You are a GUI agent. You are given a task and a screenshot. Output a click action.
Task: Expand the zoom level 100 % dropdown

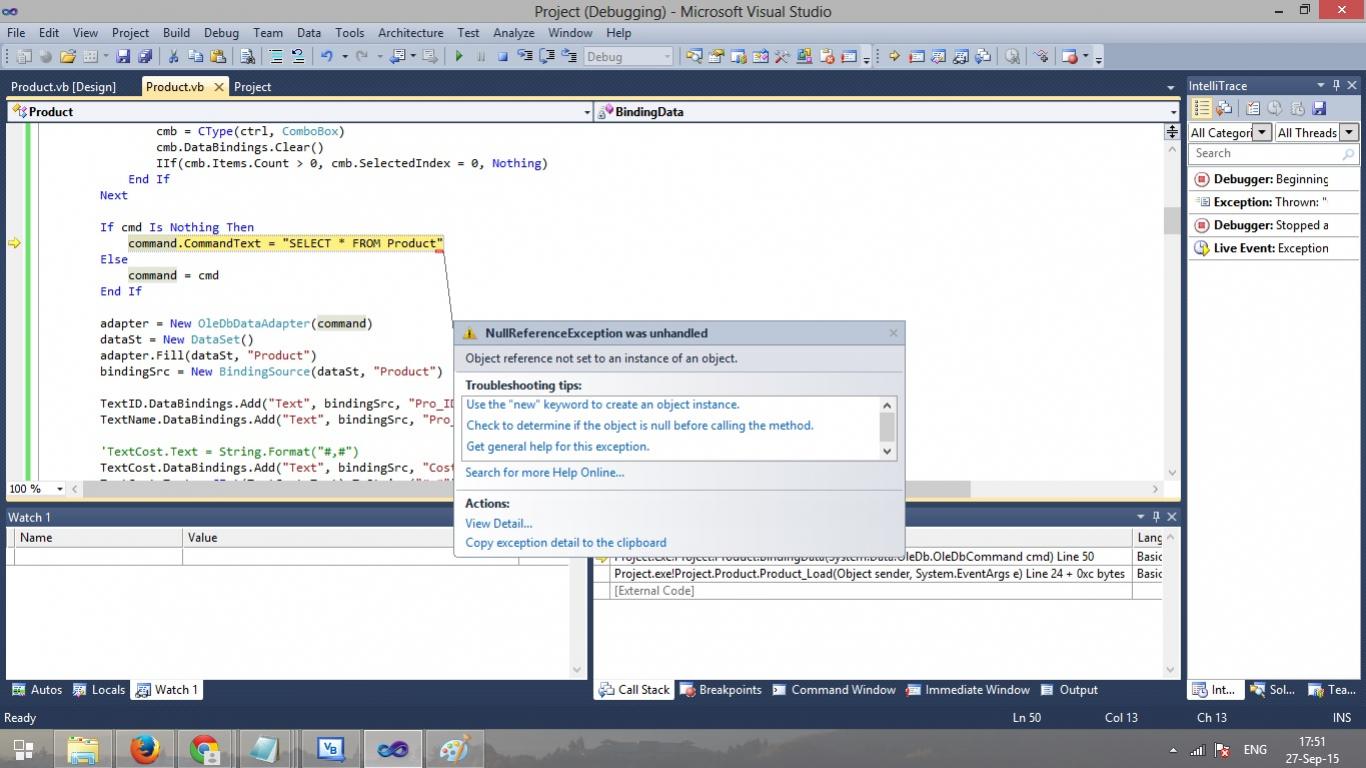click(60, 489)
